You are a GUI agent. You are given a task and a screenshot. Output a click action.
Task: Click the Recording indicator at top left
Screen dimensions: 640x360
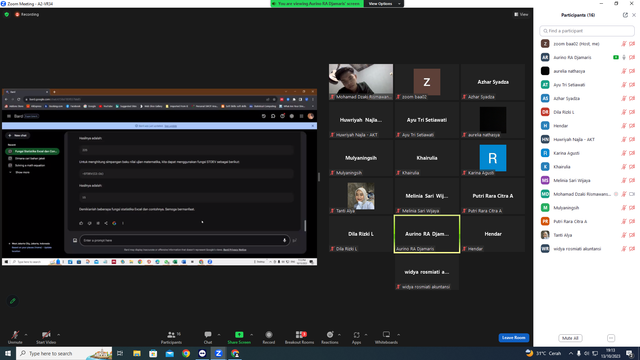[27, 14]
